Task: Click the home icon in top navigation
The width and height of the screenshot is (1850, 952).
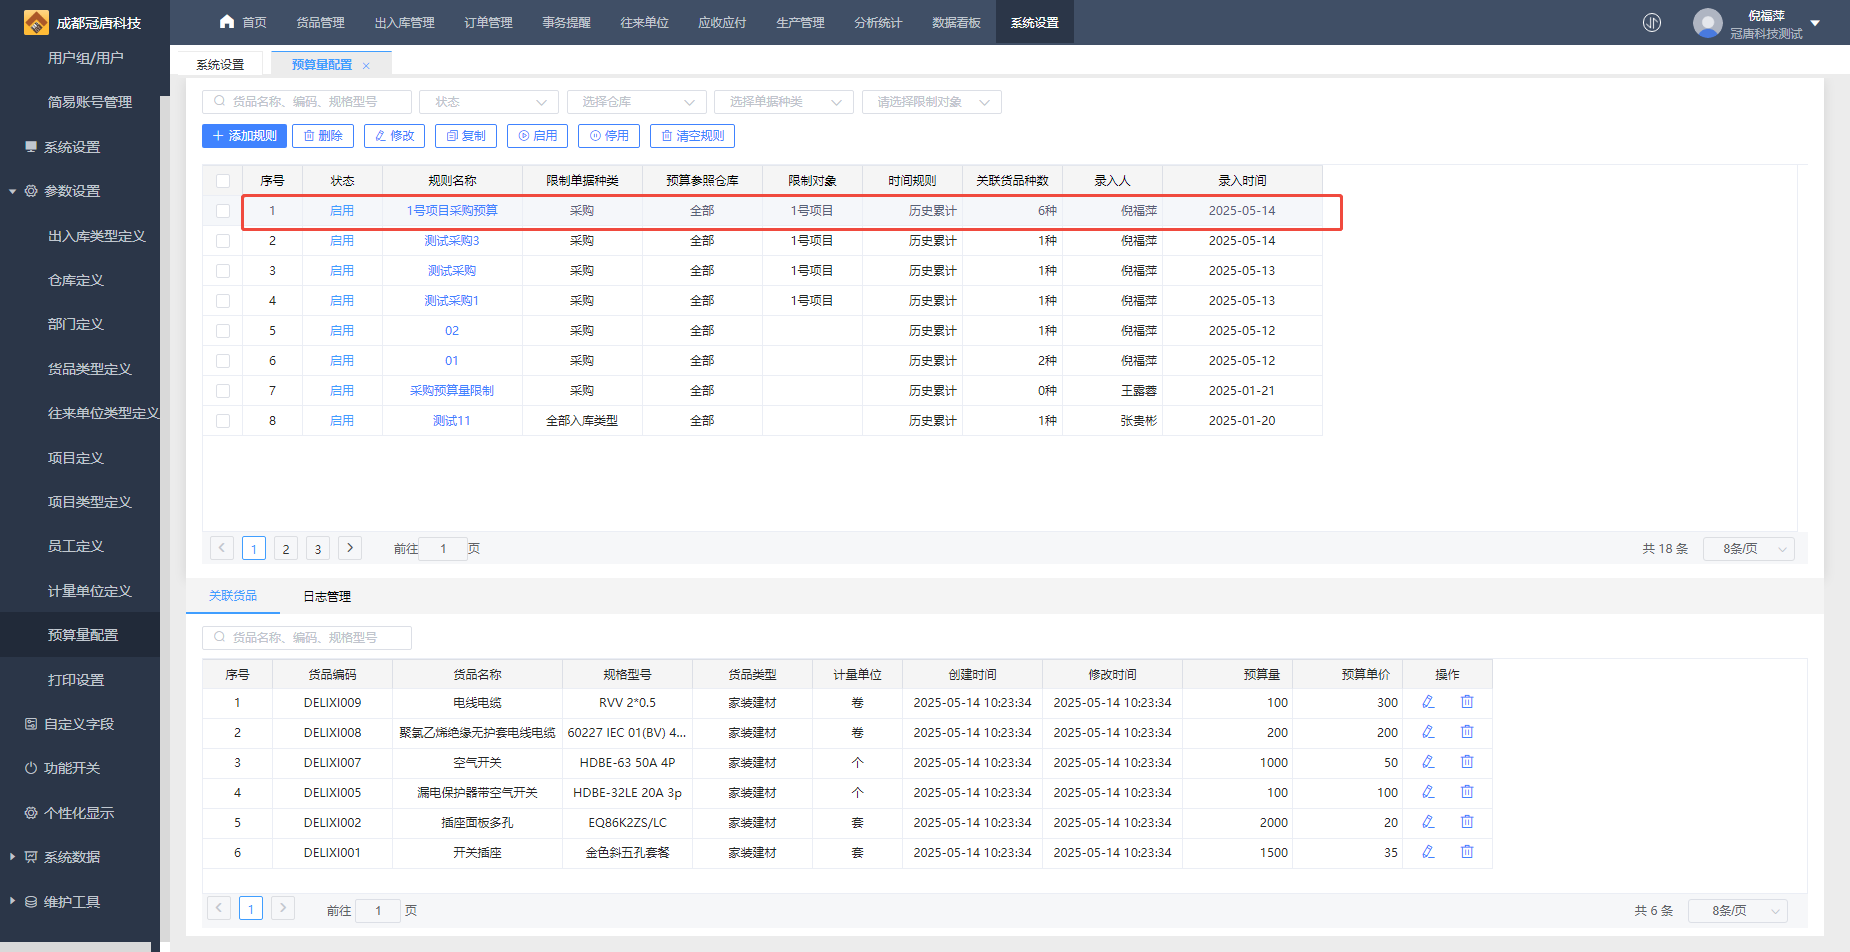Action: 227,22
